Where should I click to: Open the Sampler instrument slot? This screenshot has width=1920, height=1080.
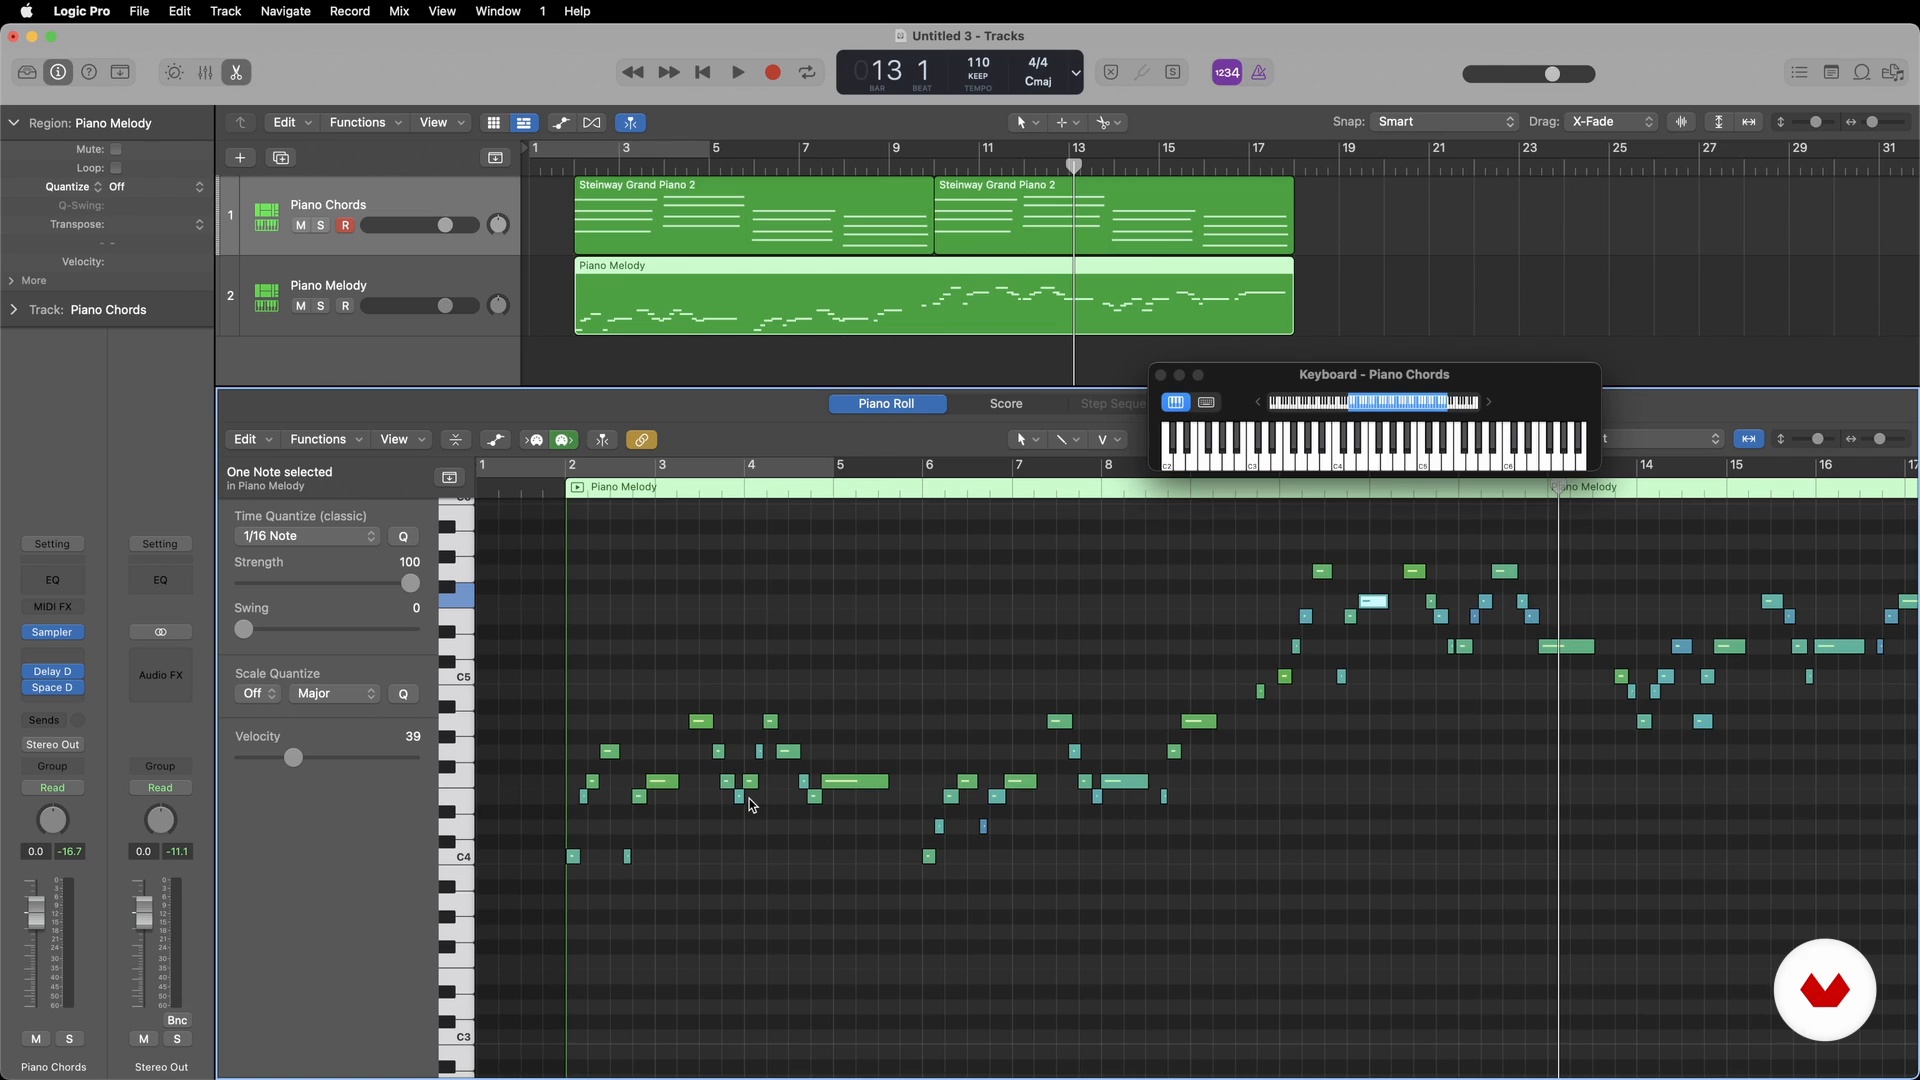[52, 632]
